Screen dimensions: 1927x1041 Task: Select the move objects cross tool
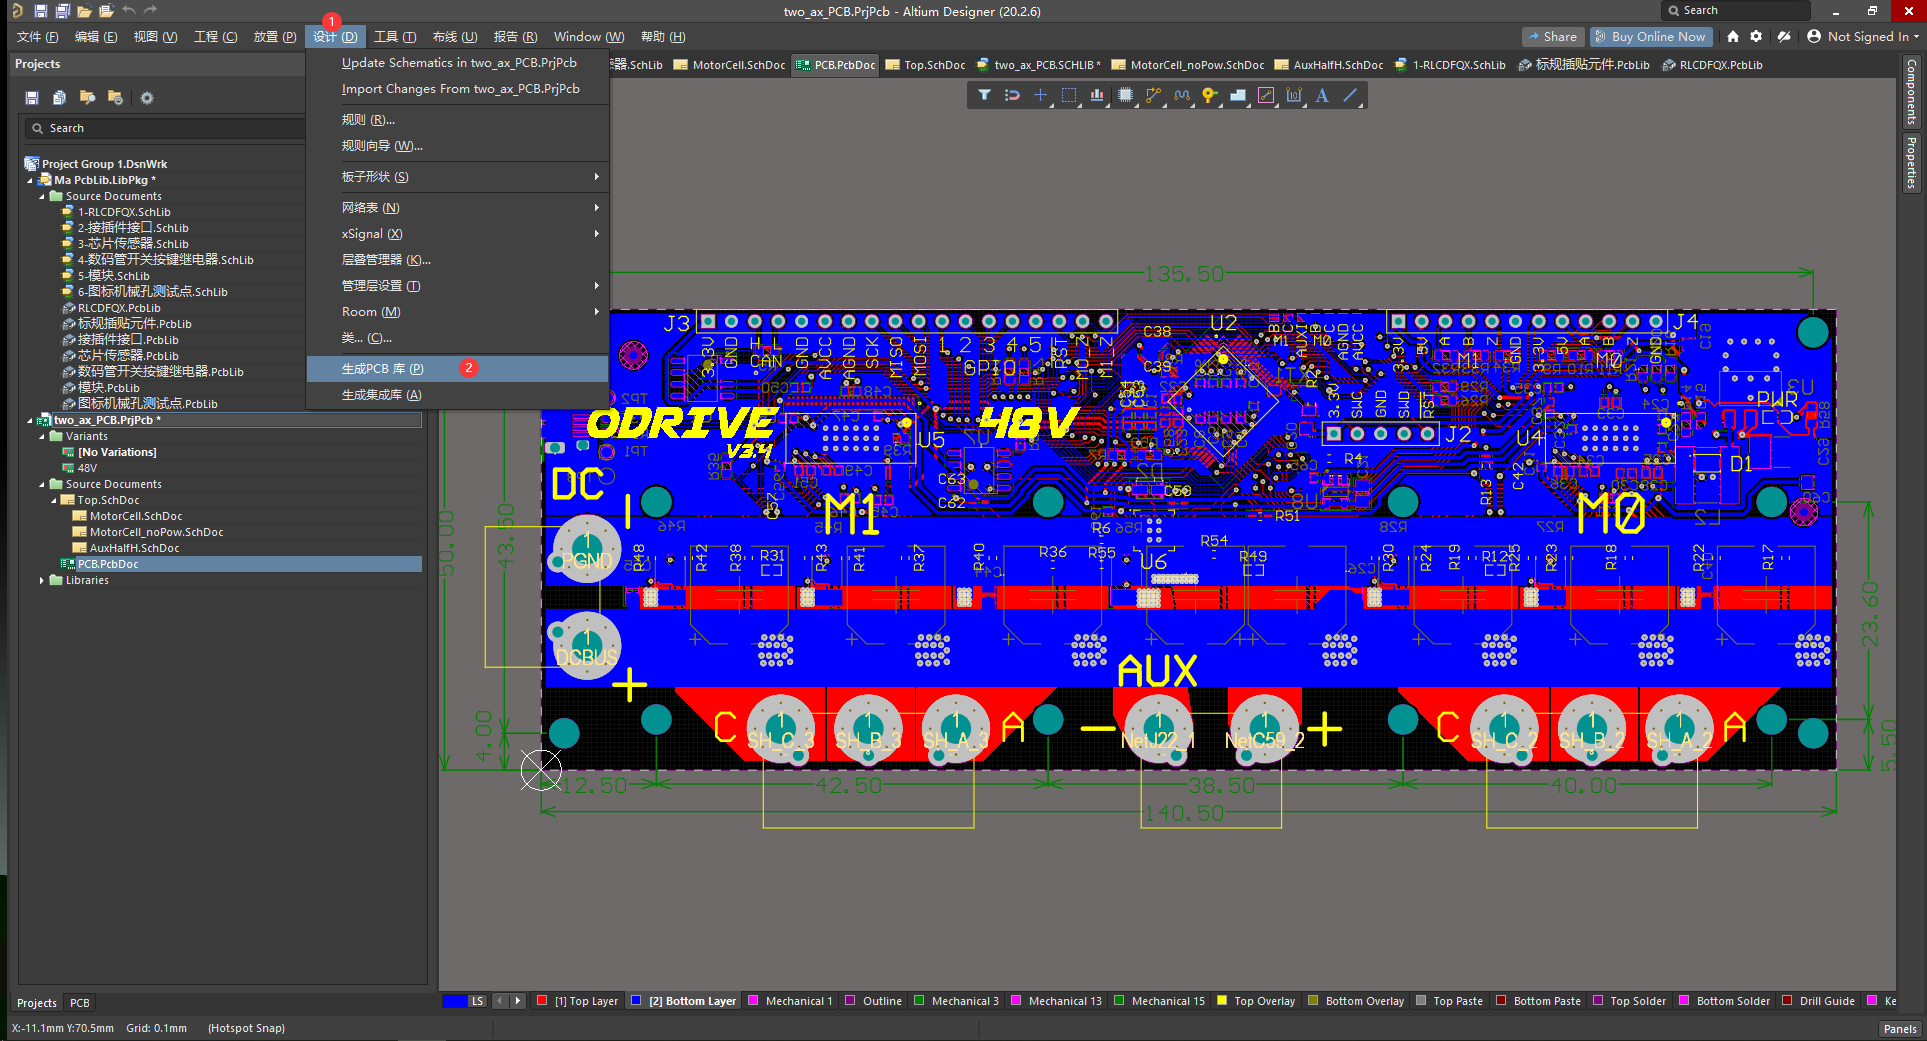[x=1040, y=95]
